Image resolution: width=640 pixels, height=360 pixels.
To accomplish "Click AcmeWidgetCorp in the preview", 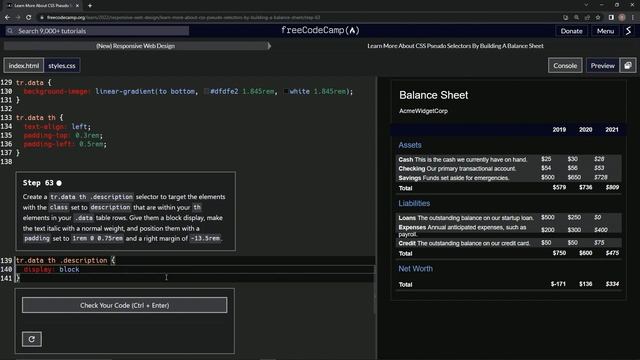I will pos(423,111).
